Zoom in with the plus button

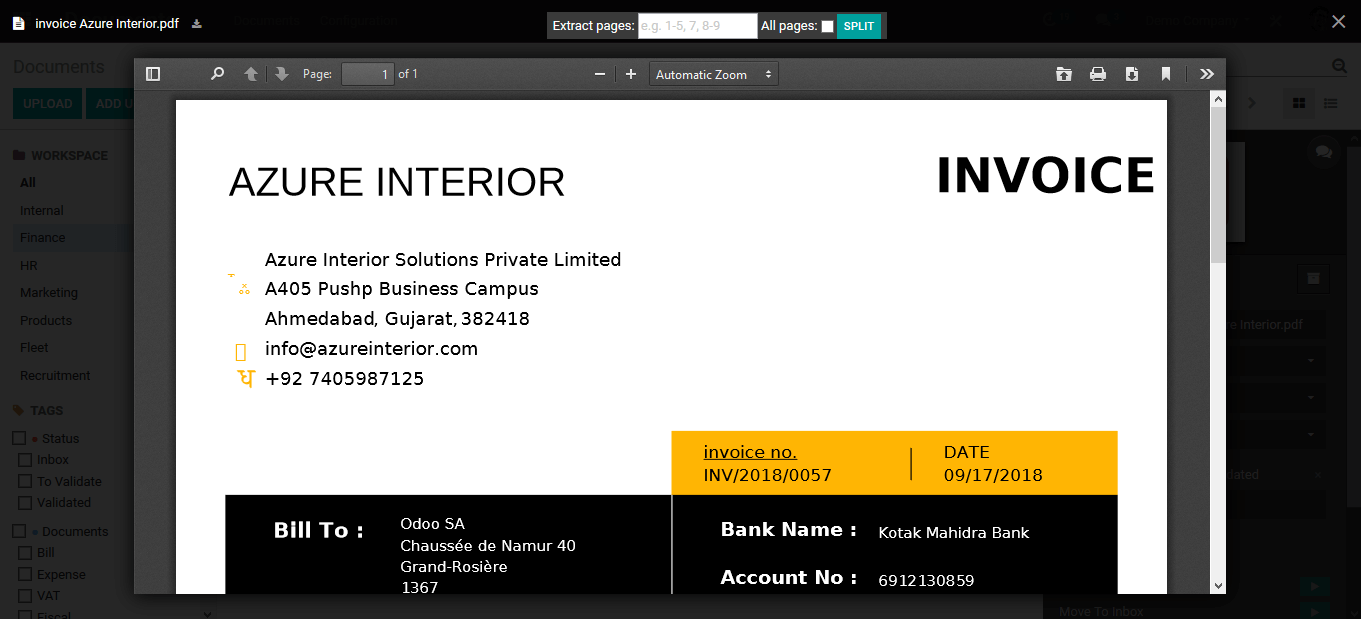click(631, 74)
